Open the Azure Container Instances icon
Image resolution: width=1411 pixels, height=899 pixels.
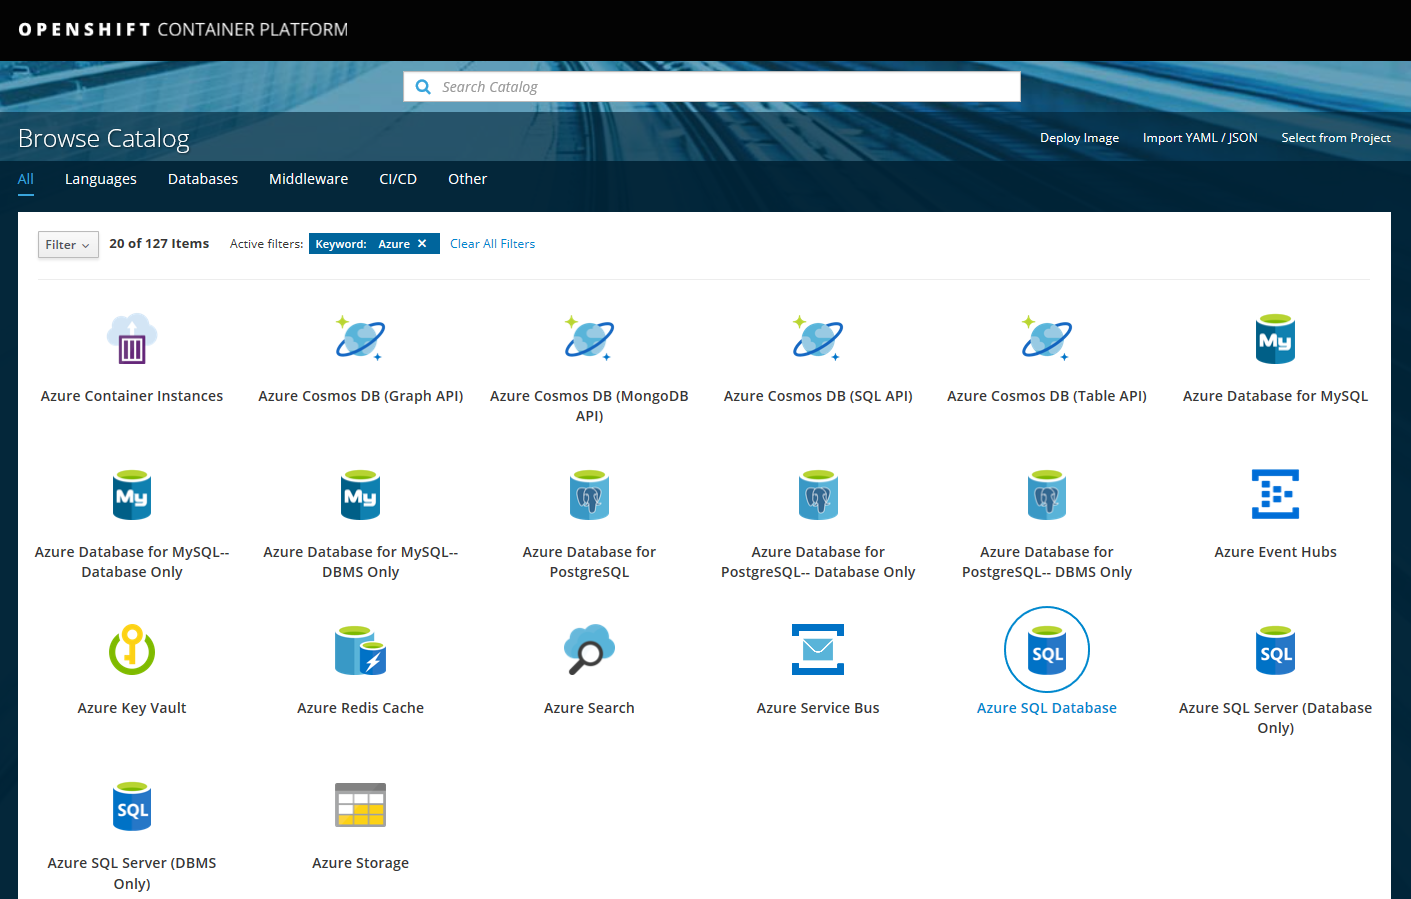[x=132, y=339]
